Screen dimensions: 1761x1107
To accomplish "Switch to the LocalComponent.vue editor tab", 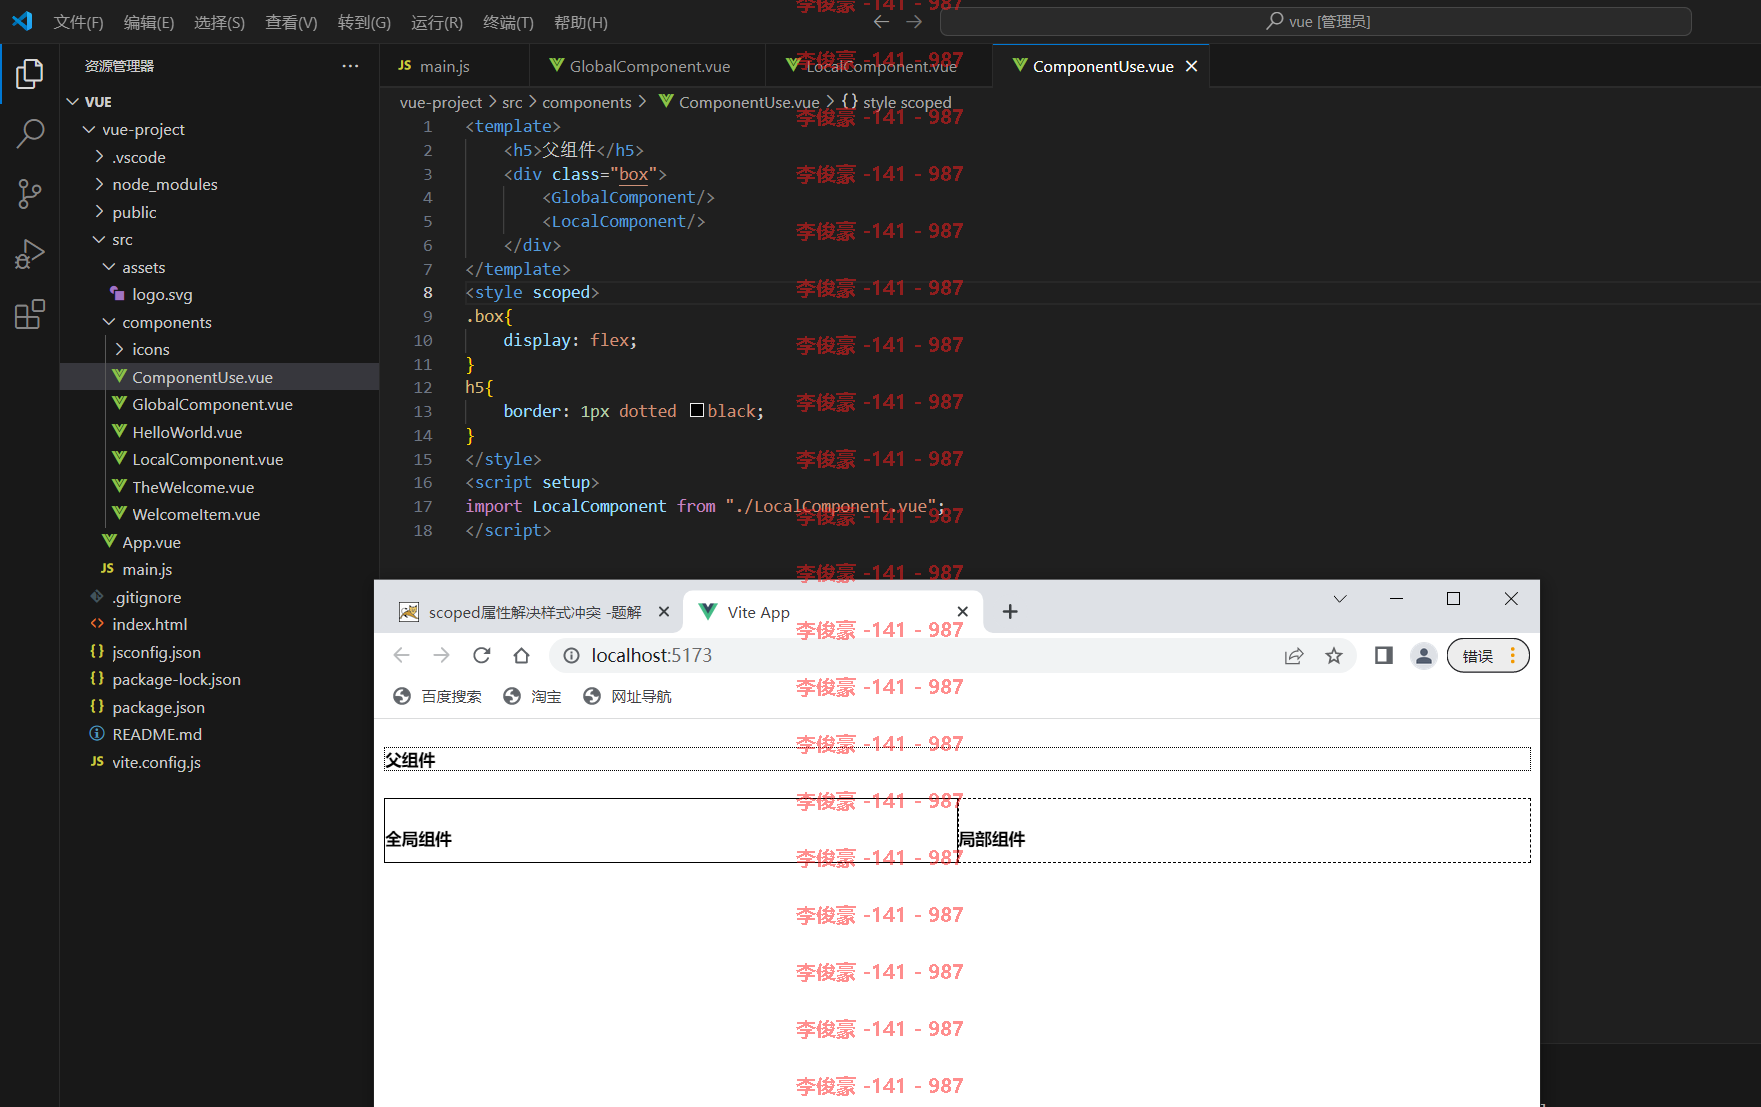I will (x=880, y=66).
